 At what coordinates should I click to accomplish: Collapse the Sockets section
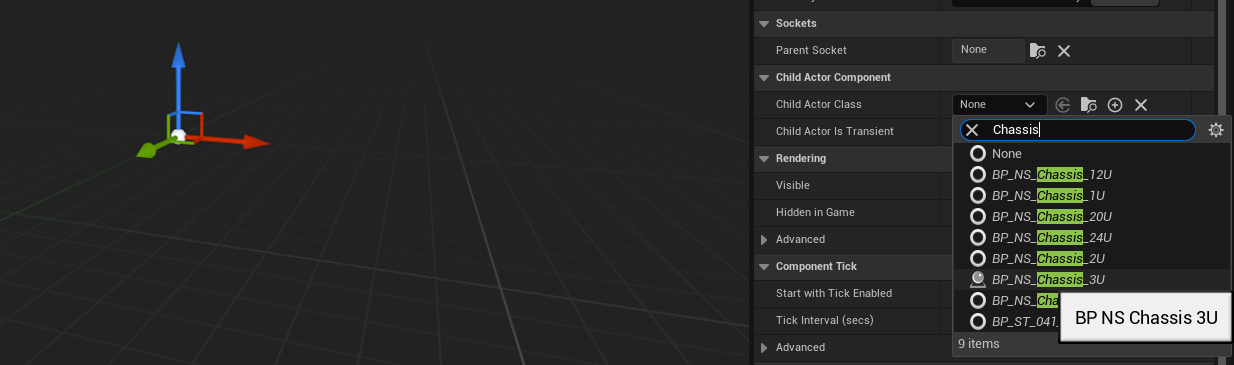coord(764,23)
